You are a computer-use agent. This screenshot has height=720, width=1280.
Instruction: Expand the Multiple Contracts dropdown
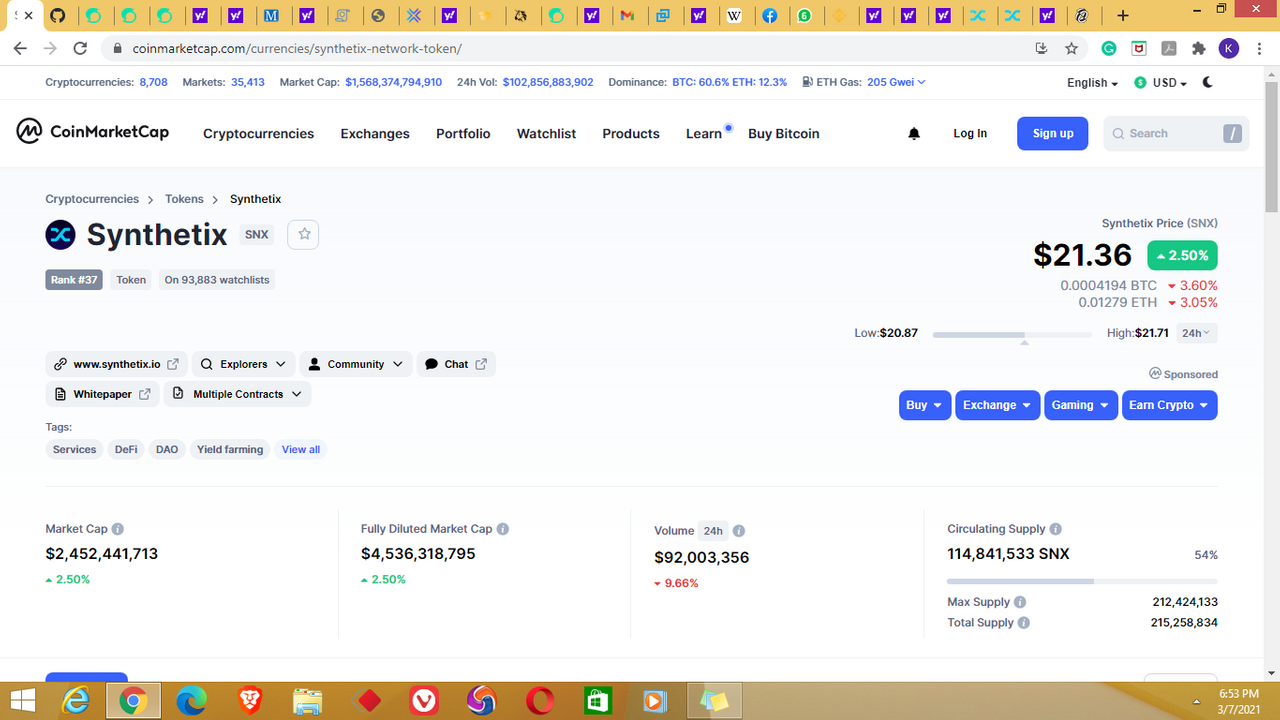click(238, 394)
